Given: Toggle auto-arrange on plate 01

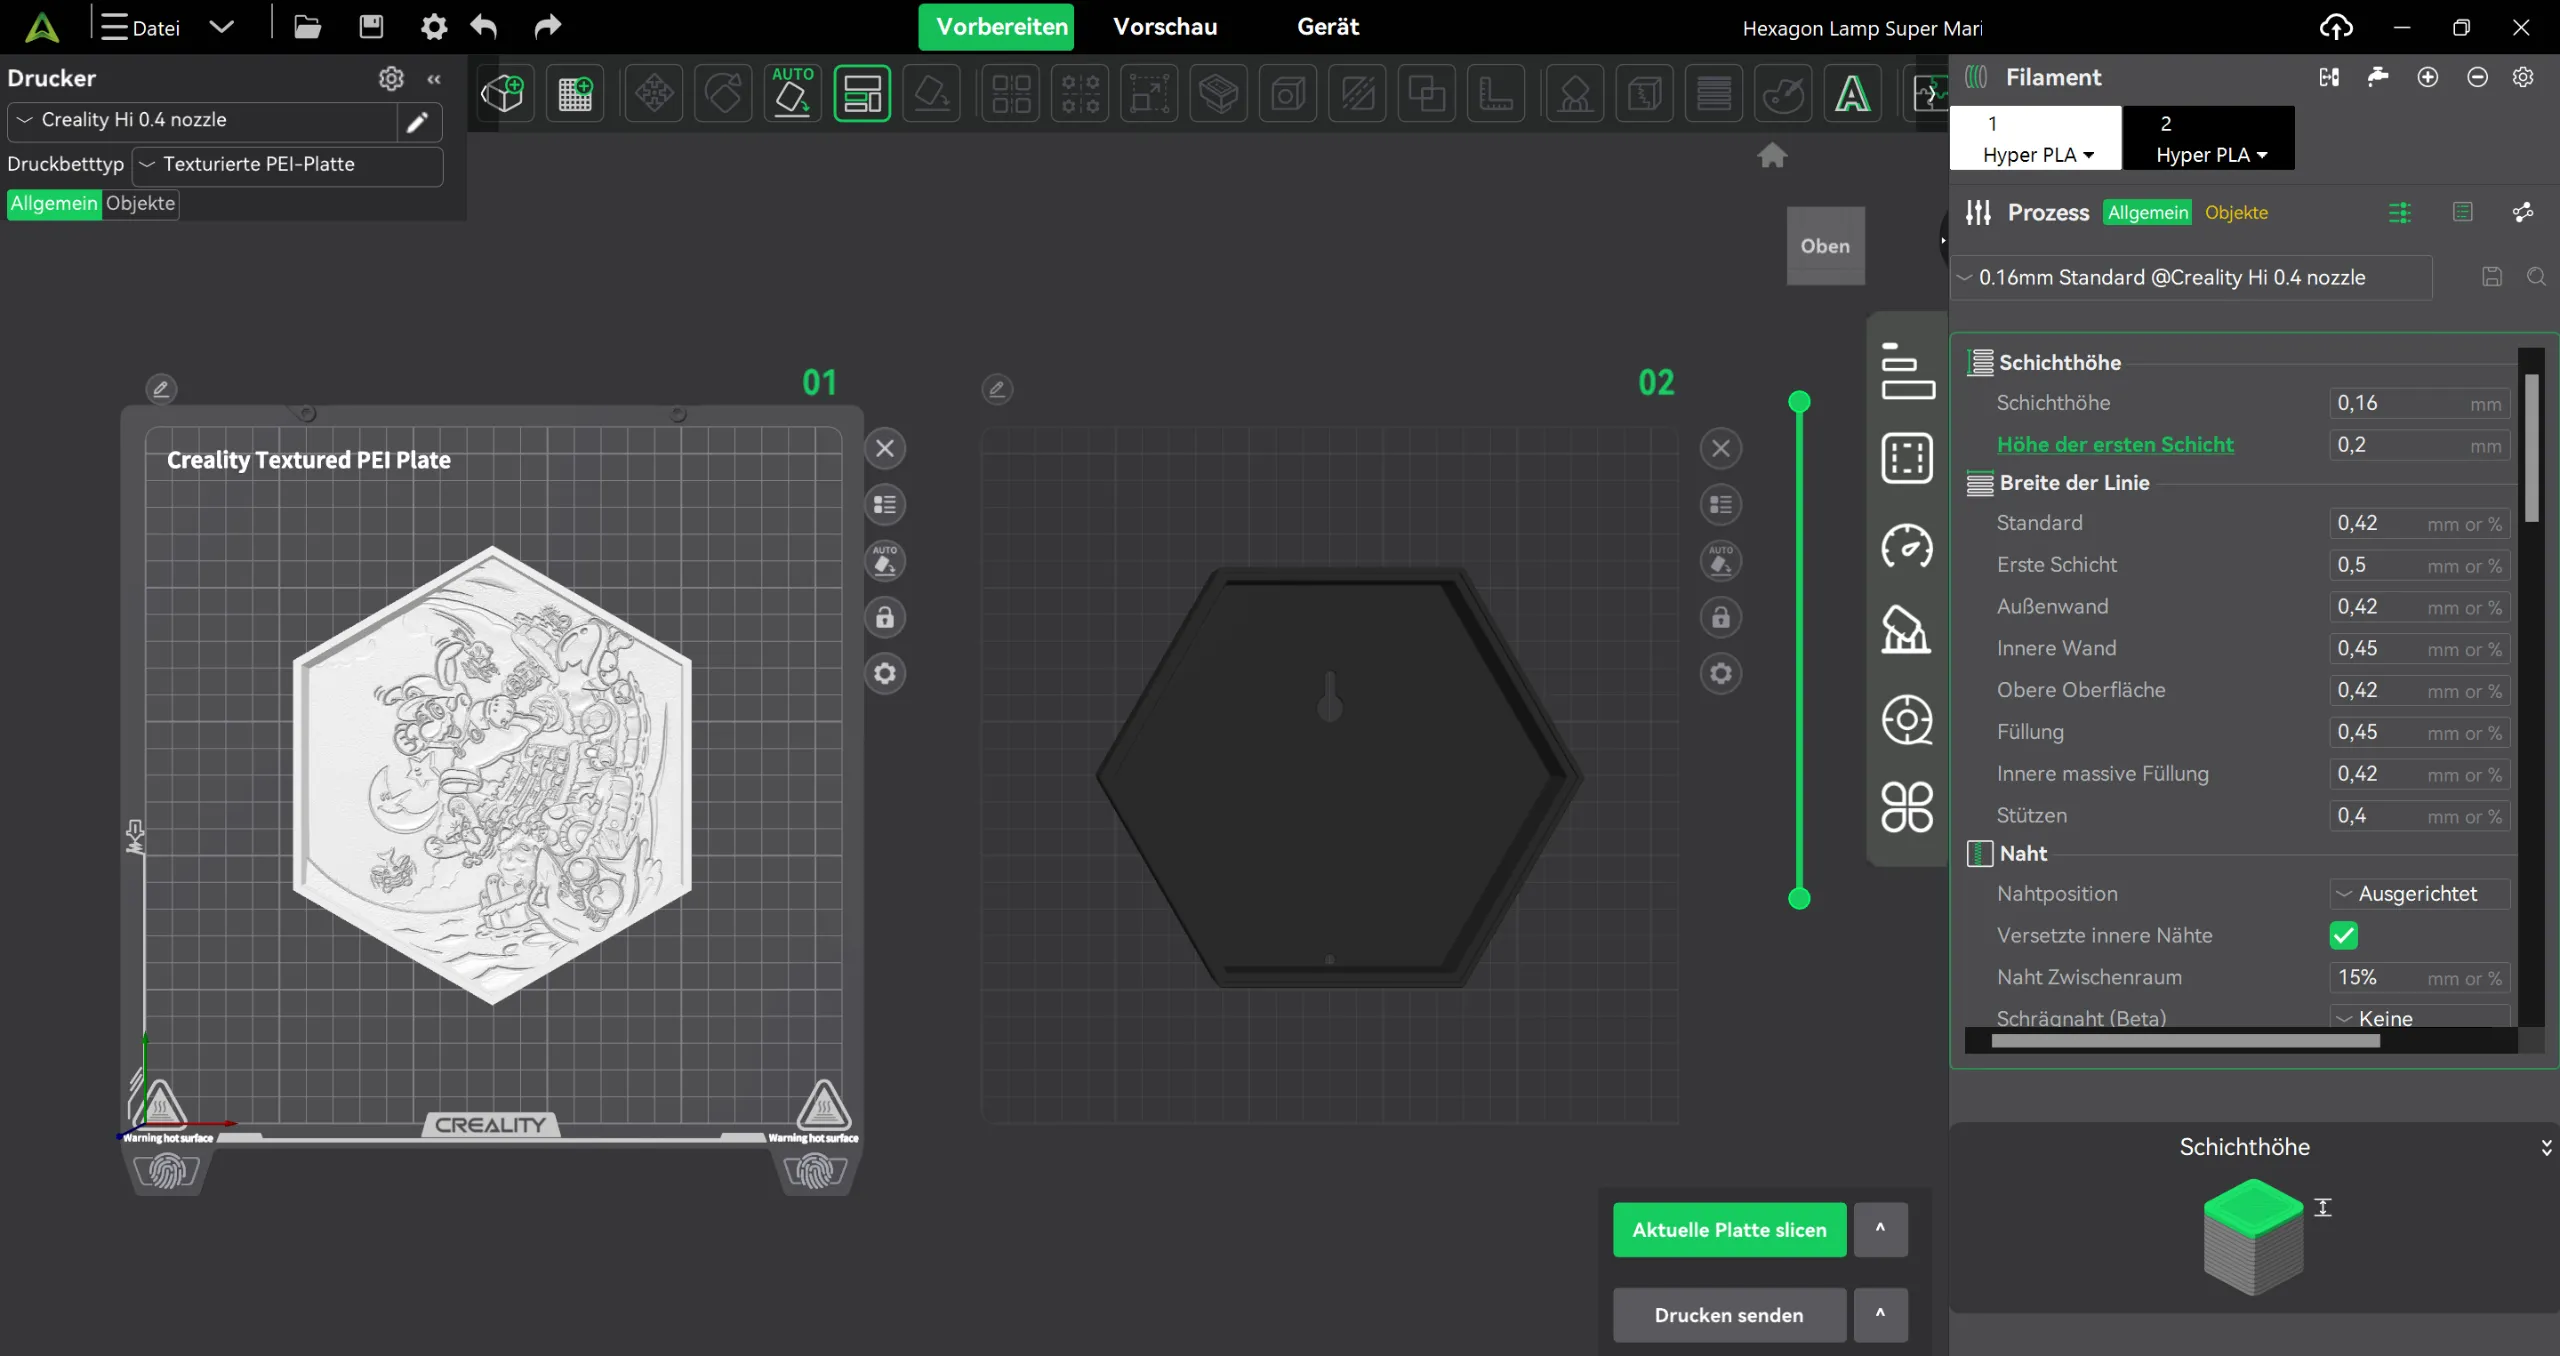Looking at the screenshot, I should 884,561.
